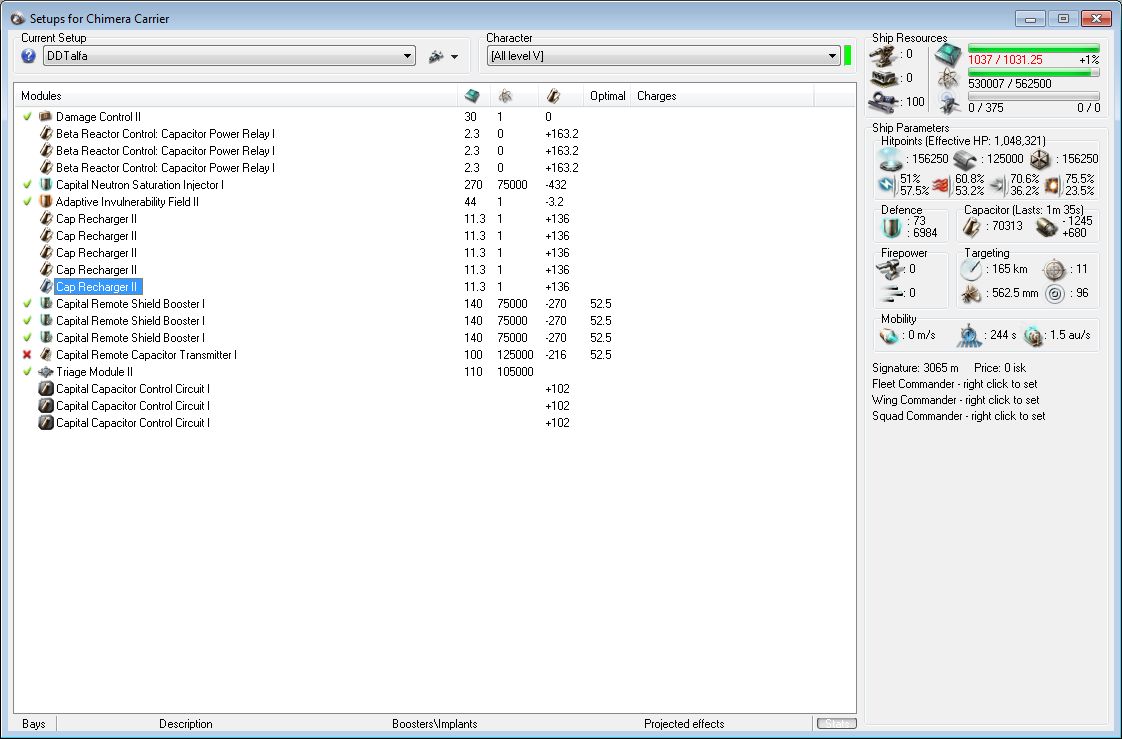Click the Signature: 3065 m text

click(915, 368)
